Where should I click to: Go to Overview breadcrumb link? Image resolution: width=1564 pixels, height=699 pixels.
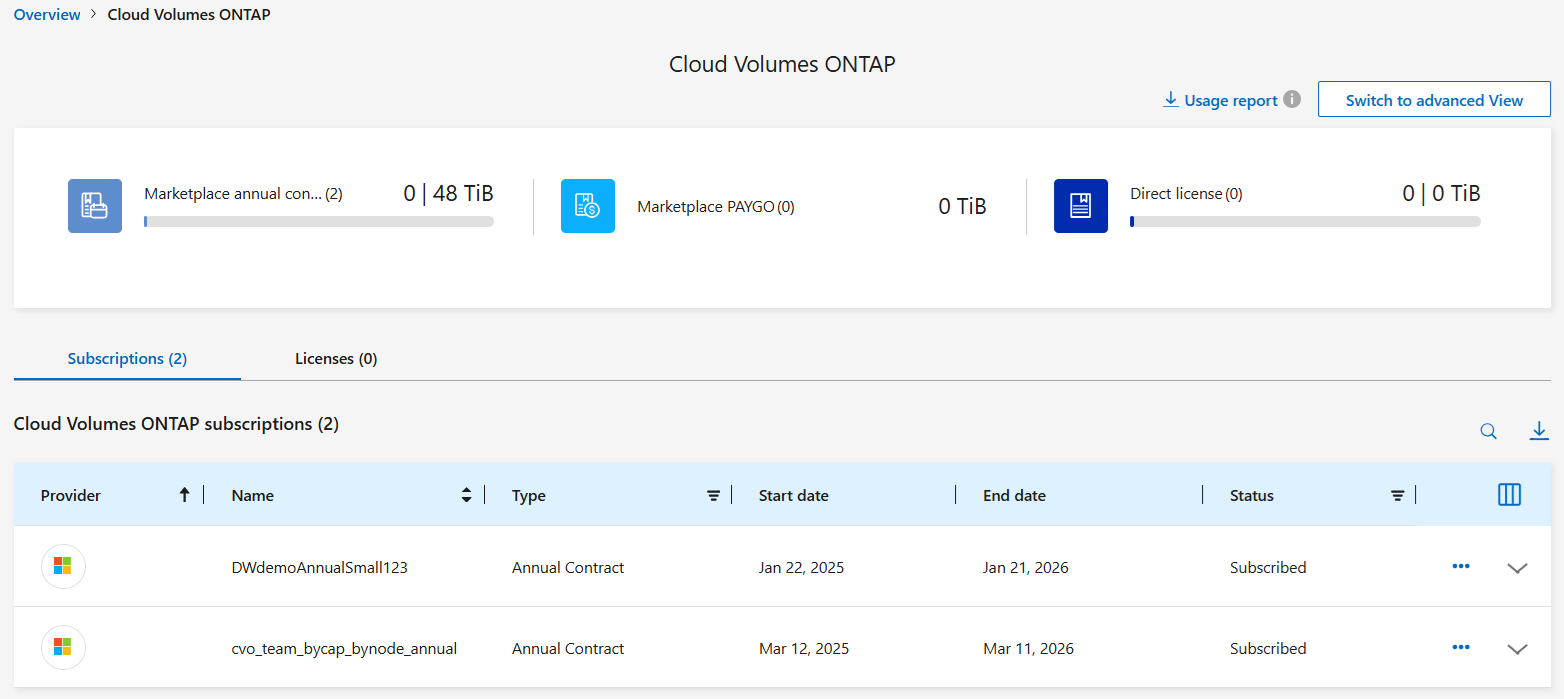click(x=47, y=15)
